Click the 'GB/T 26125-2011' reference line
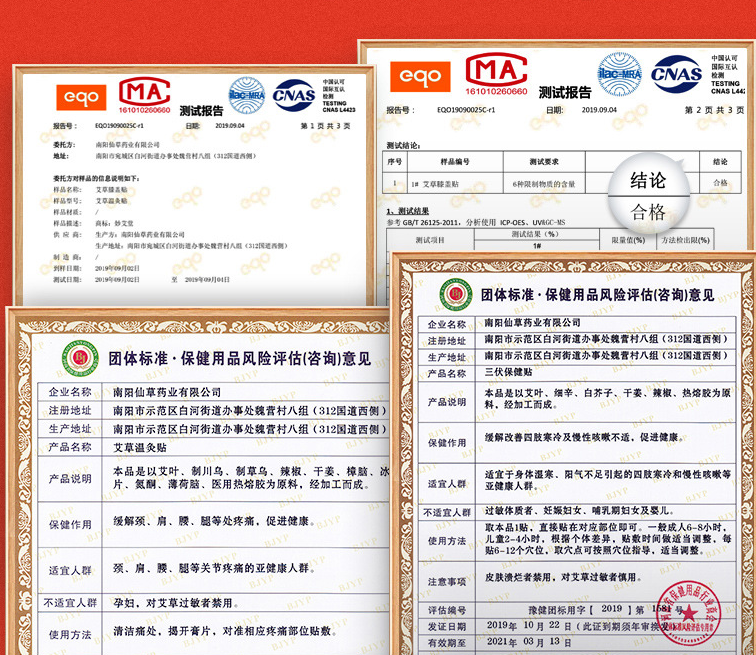Viewport: 756px width, 655px height. (x=475, y=222)
